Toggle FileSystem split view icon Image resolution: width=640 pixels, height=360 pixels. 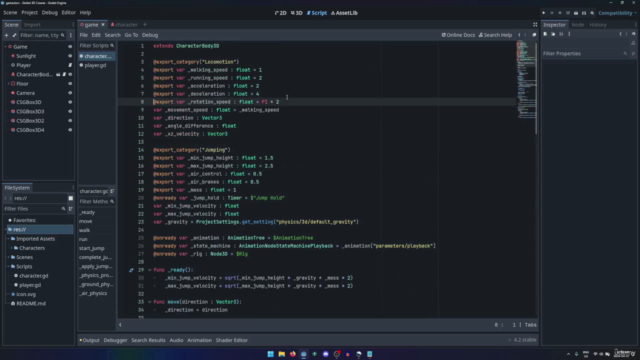click(x=71, y=198)
